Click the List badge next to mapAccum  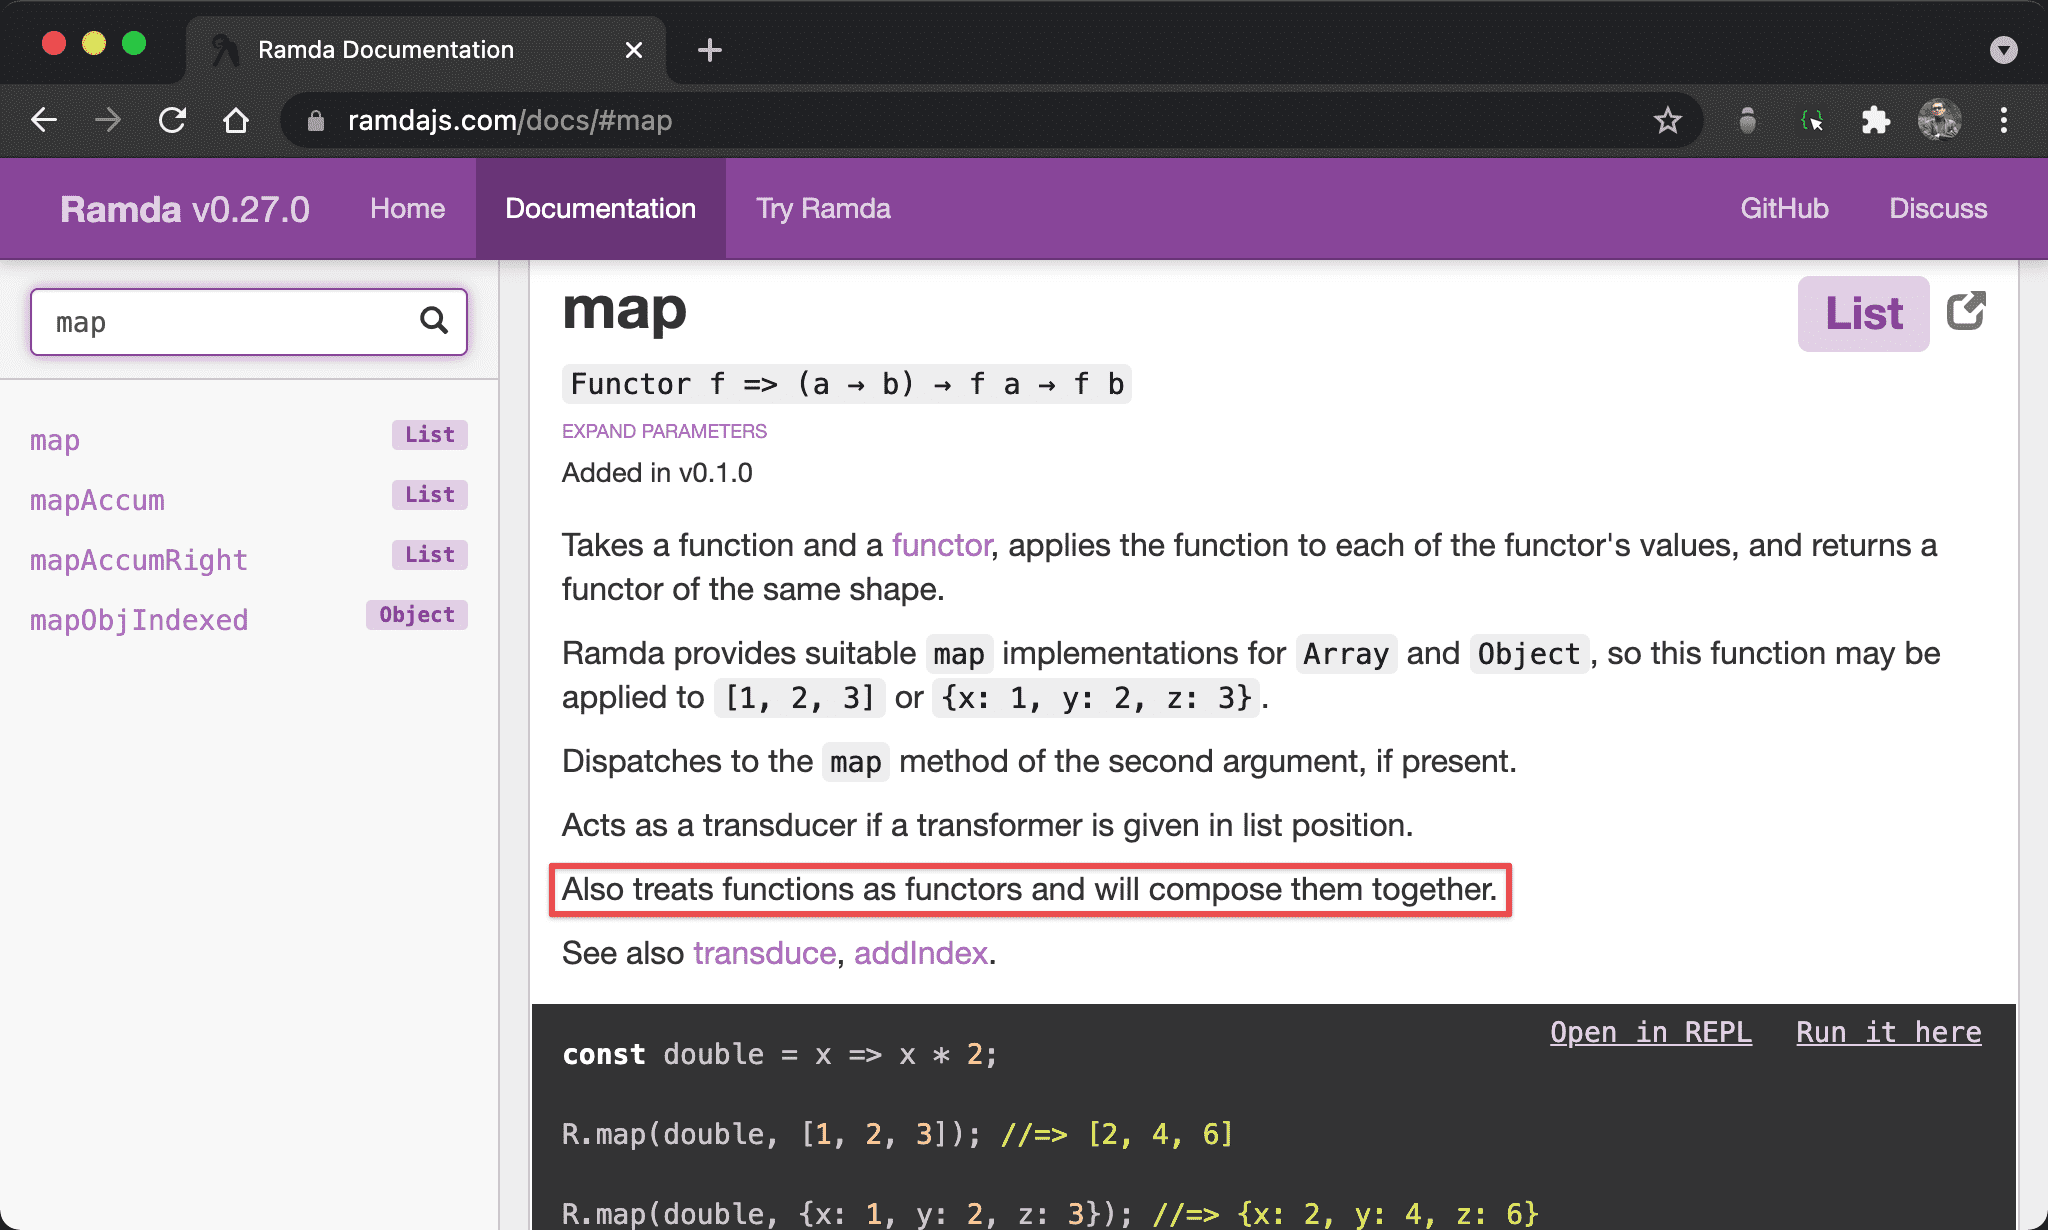[430, 494]
